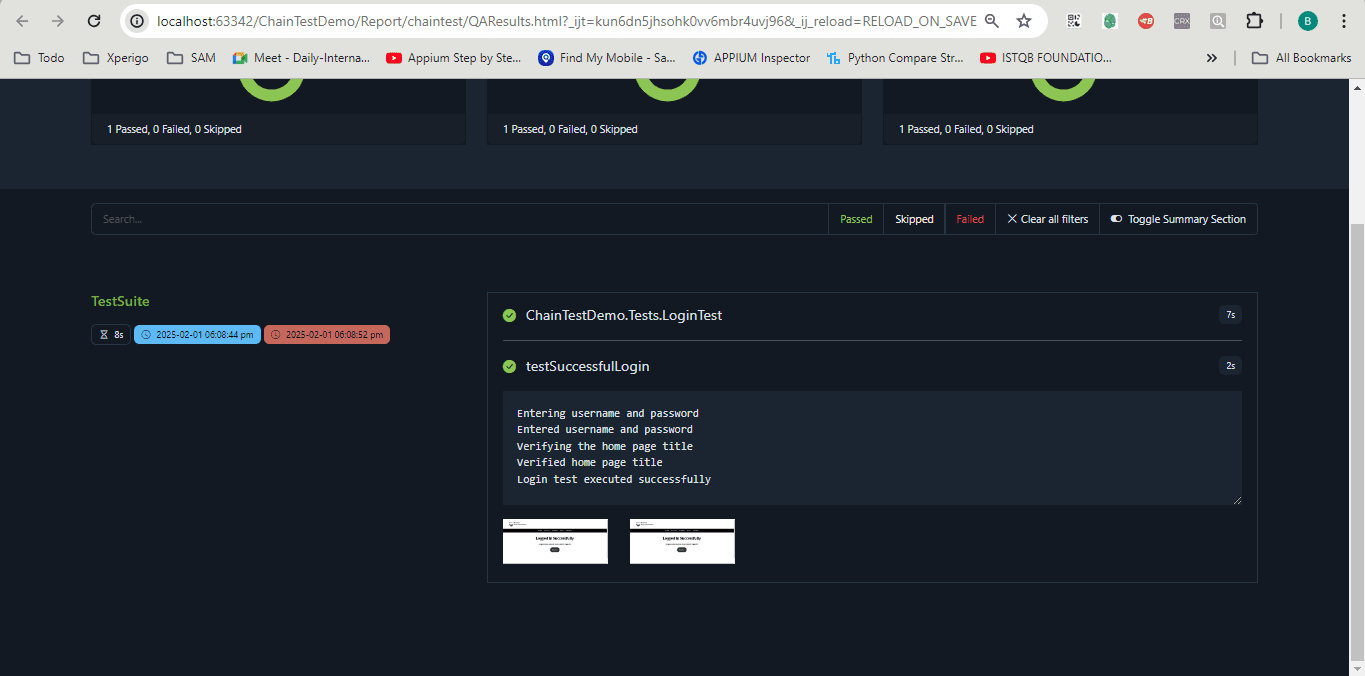
Task: Collapse the testSuccessfulLogin test entry
Action: 587,366
